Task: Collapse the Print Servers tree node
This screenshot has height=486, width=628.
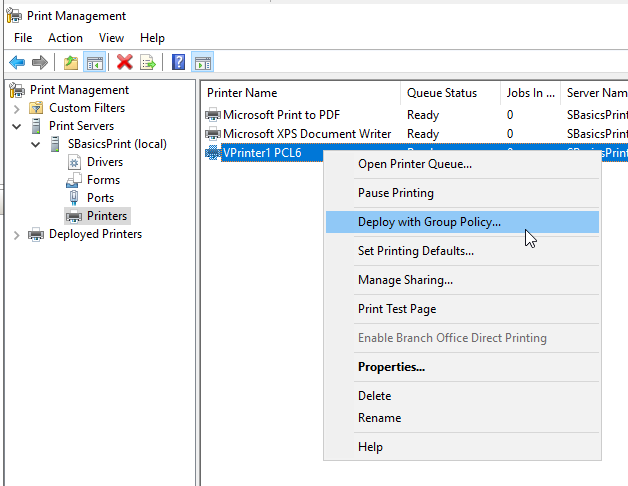Action: (16, 127)
